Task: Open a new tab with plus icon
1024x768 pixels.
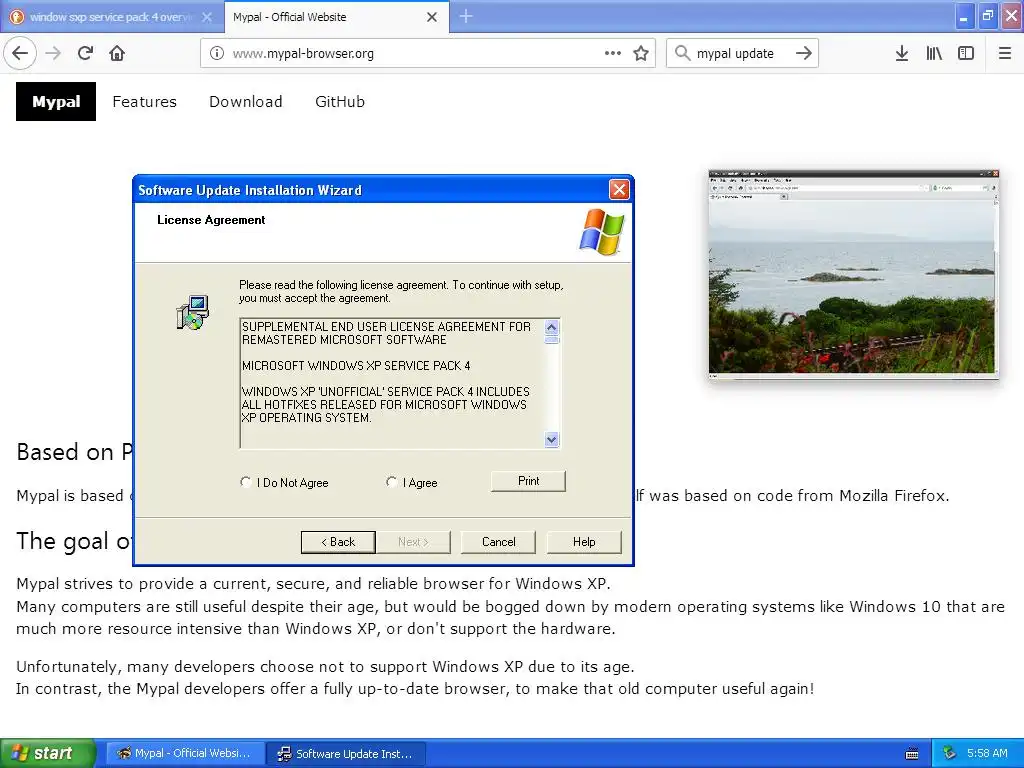Action: [466, 16]
